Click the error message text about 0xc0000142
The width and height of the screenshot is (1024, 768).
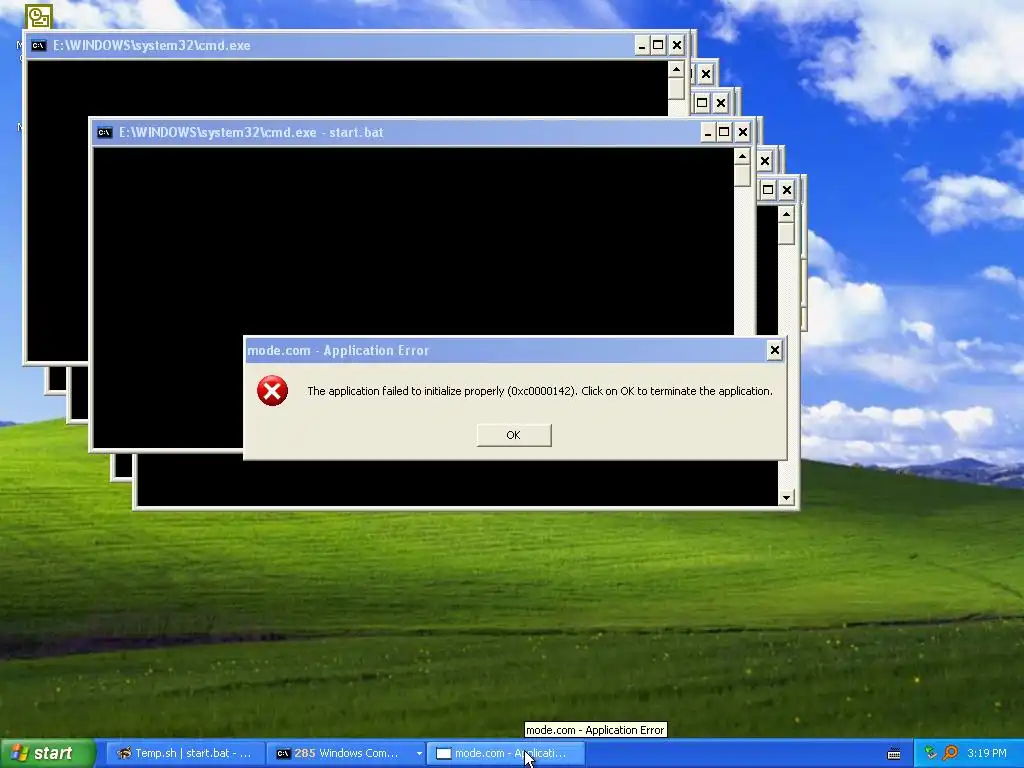[x=539, y=391]
